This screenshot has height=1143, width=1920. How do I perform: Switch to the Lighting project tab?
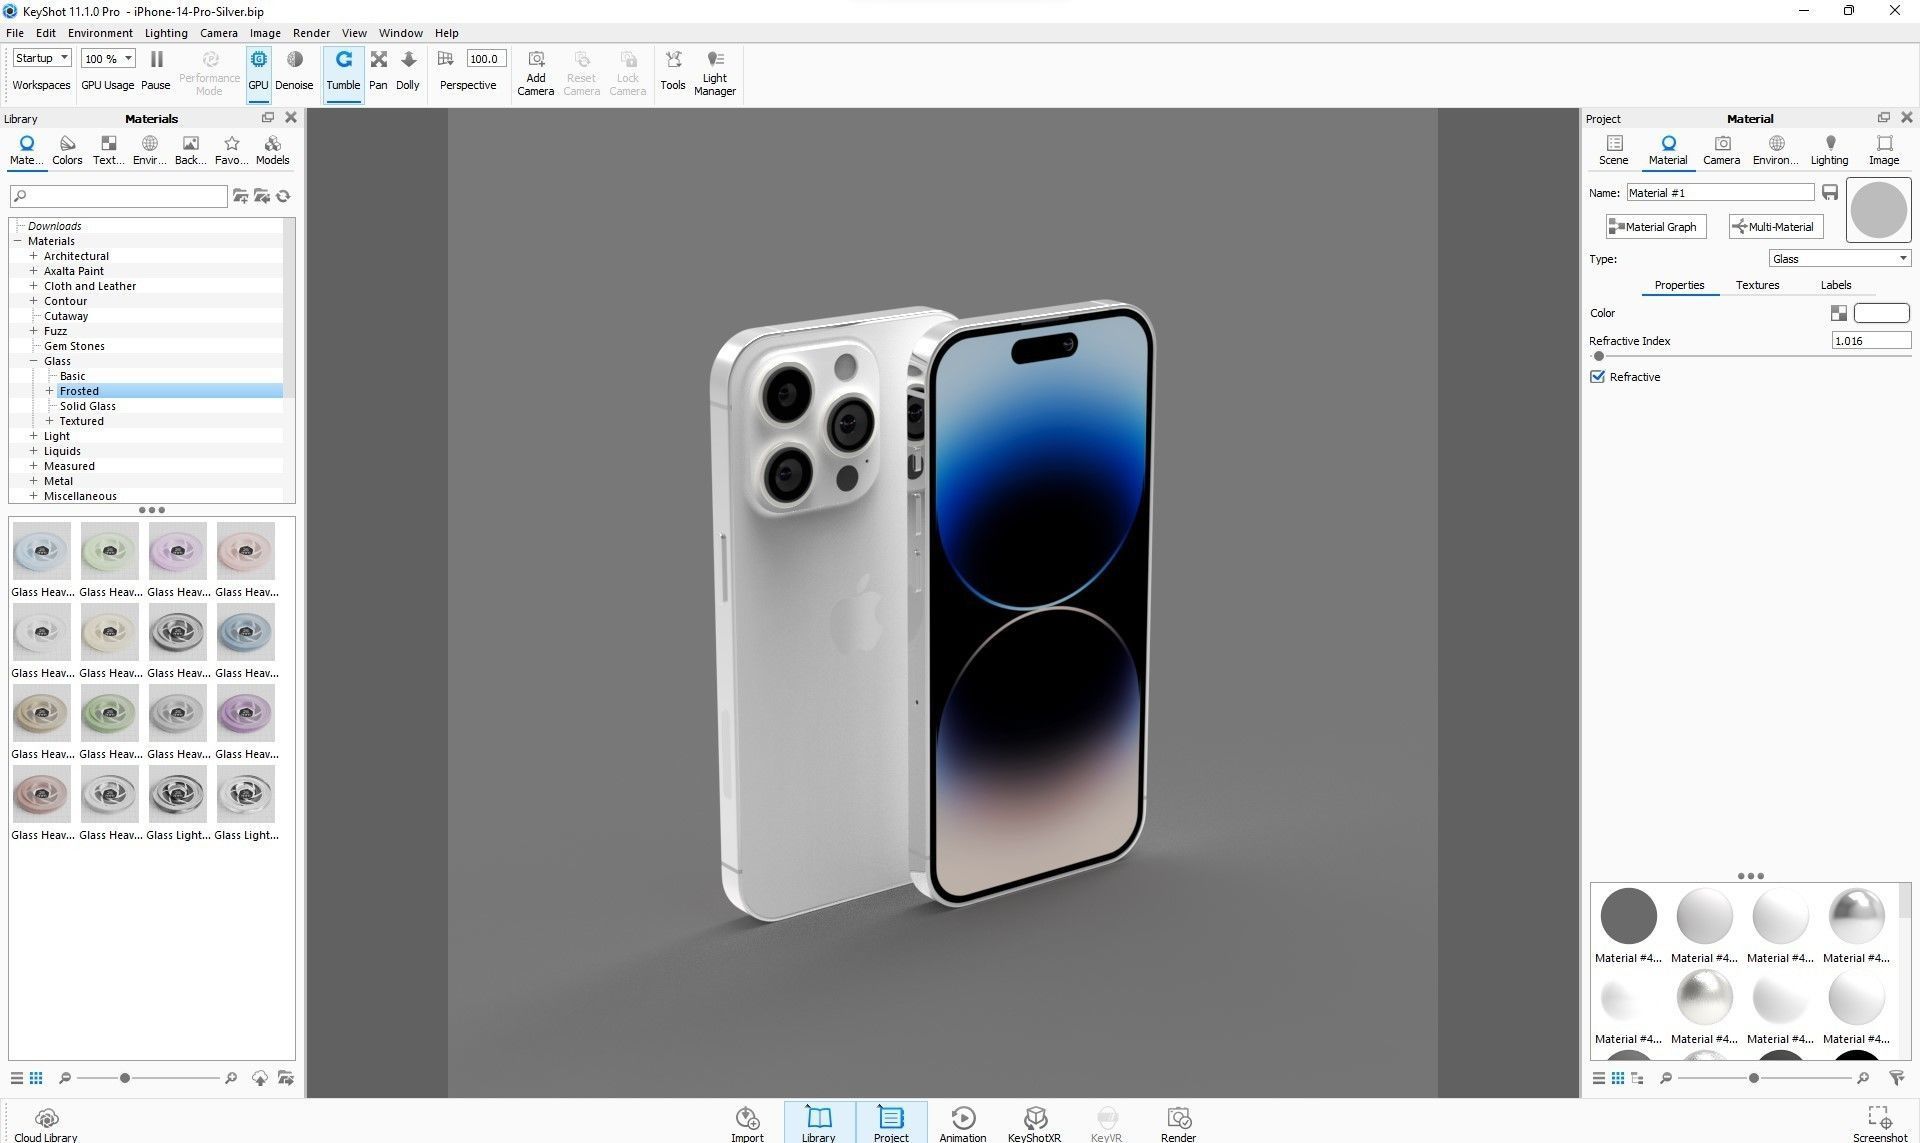click(x=1829, y=150)
